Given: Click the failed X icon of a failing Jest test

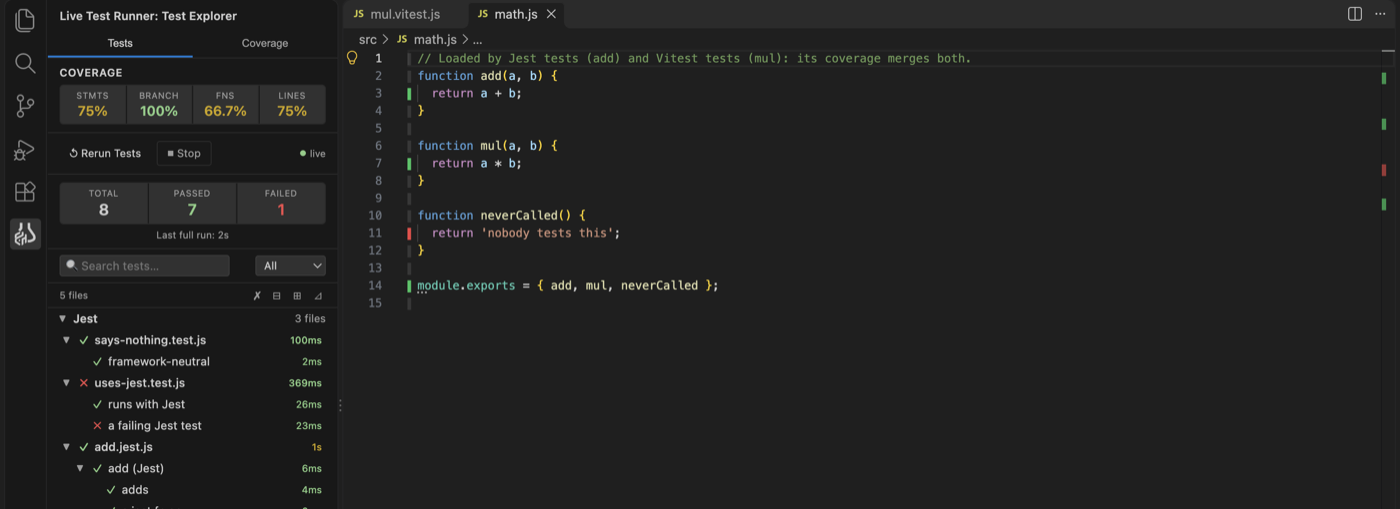Looking at the screenshot, I should 97,426.
